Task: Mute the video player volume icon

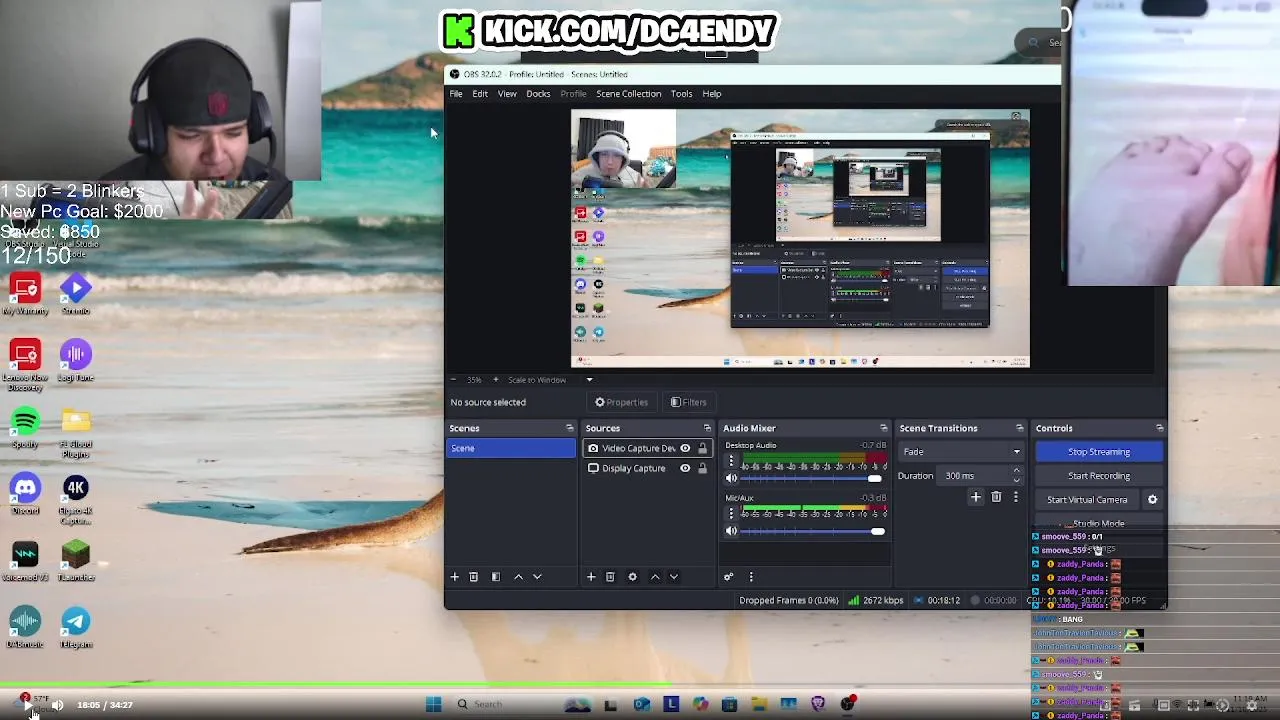Action: (x=57, y=705)
